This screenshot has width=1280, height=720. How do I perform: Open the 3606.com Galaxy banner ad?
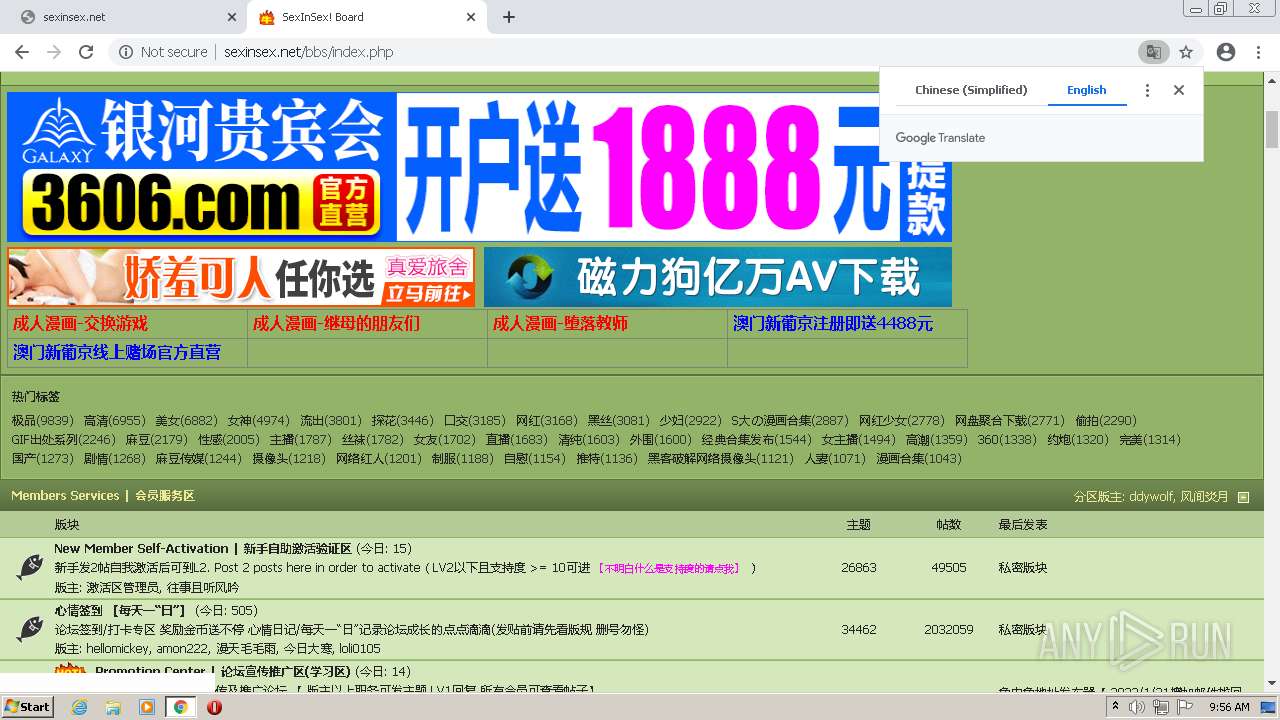coord(479,167)
